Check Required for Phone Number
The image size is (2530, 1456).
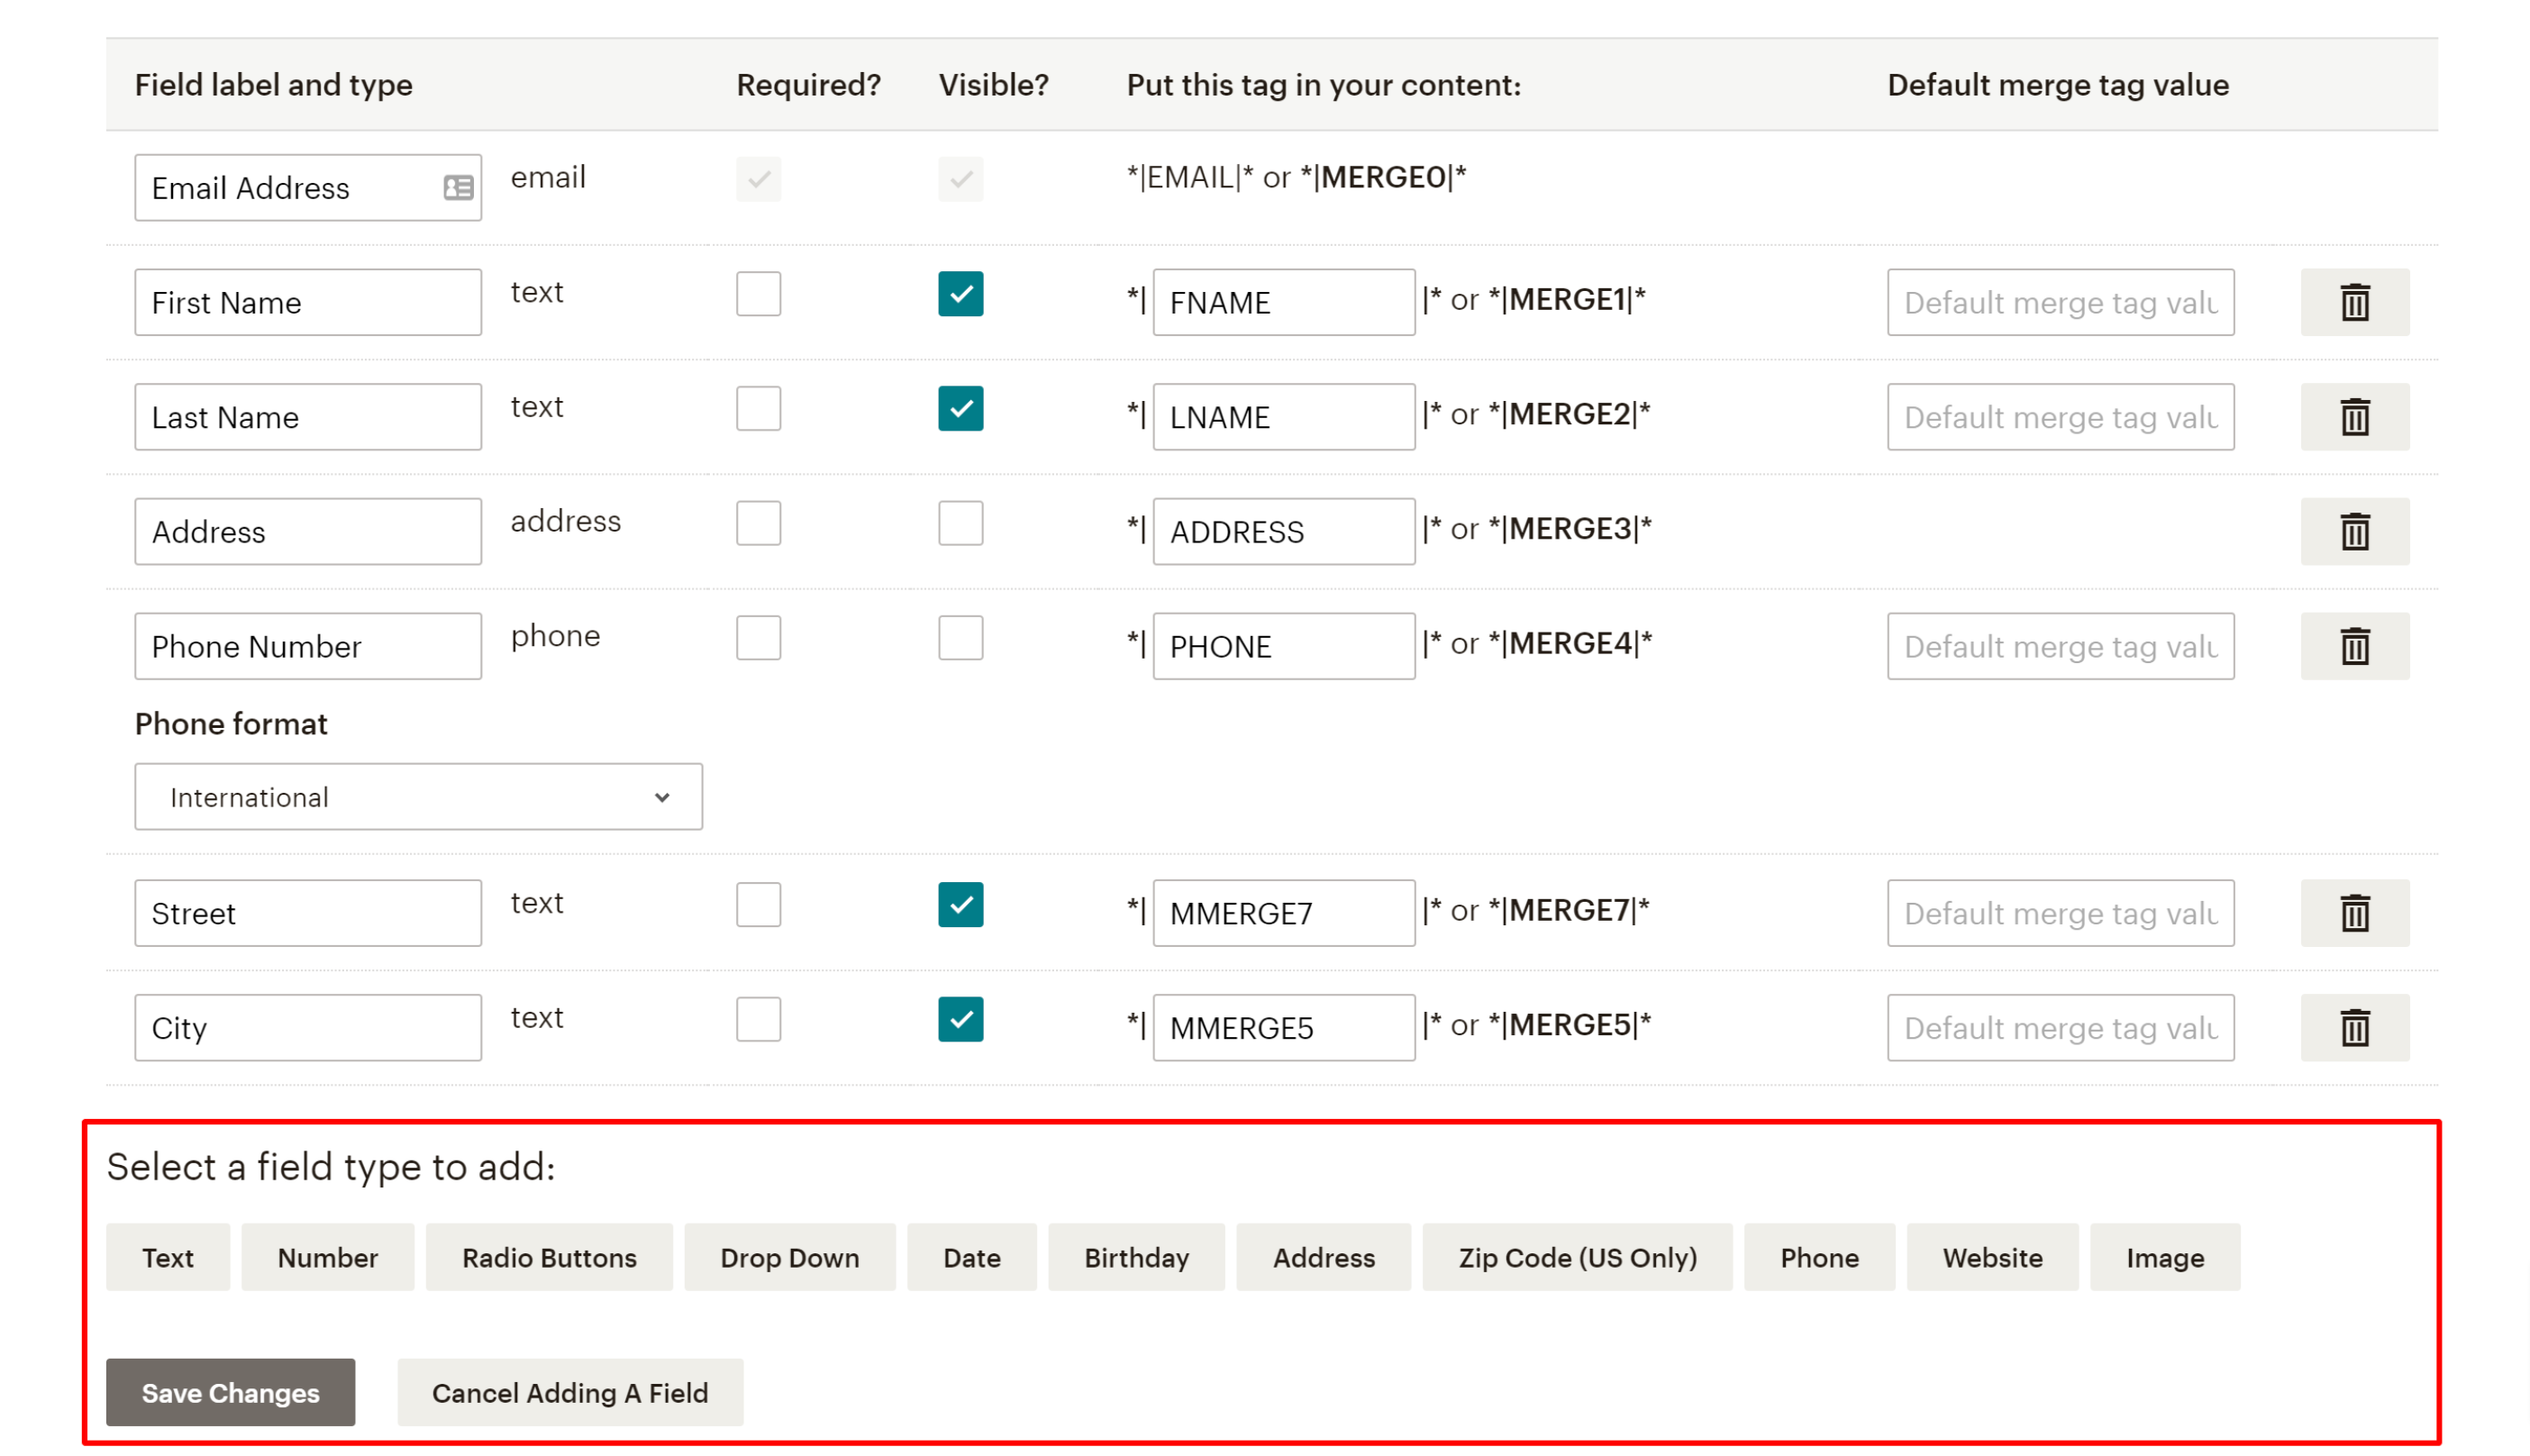coord(758,638)
